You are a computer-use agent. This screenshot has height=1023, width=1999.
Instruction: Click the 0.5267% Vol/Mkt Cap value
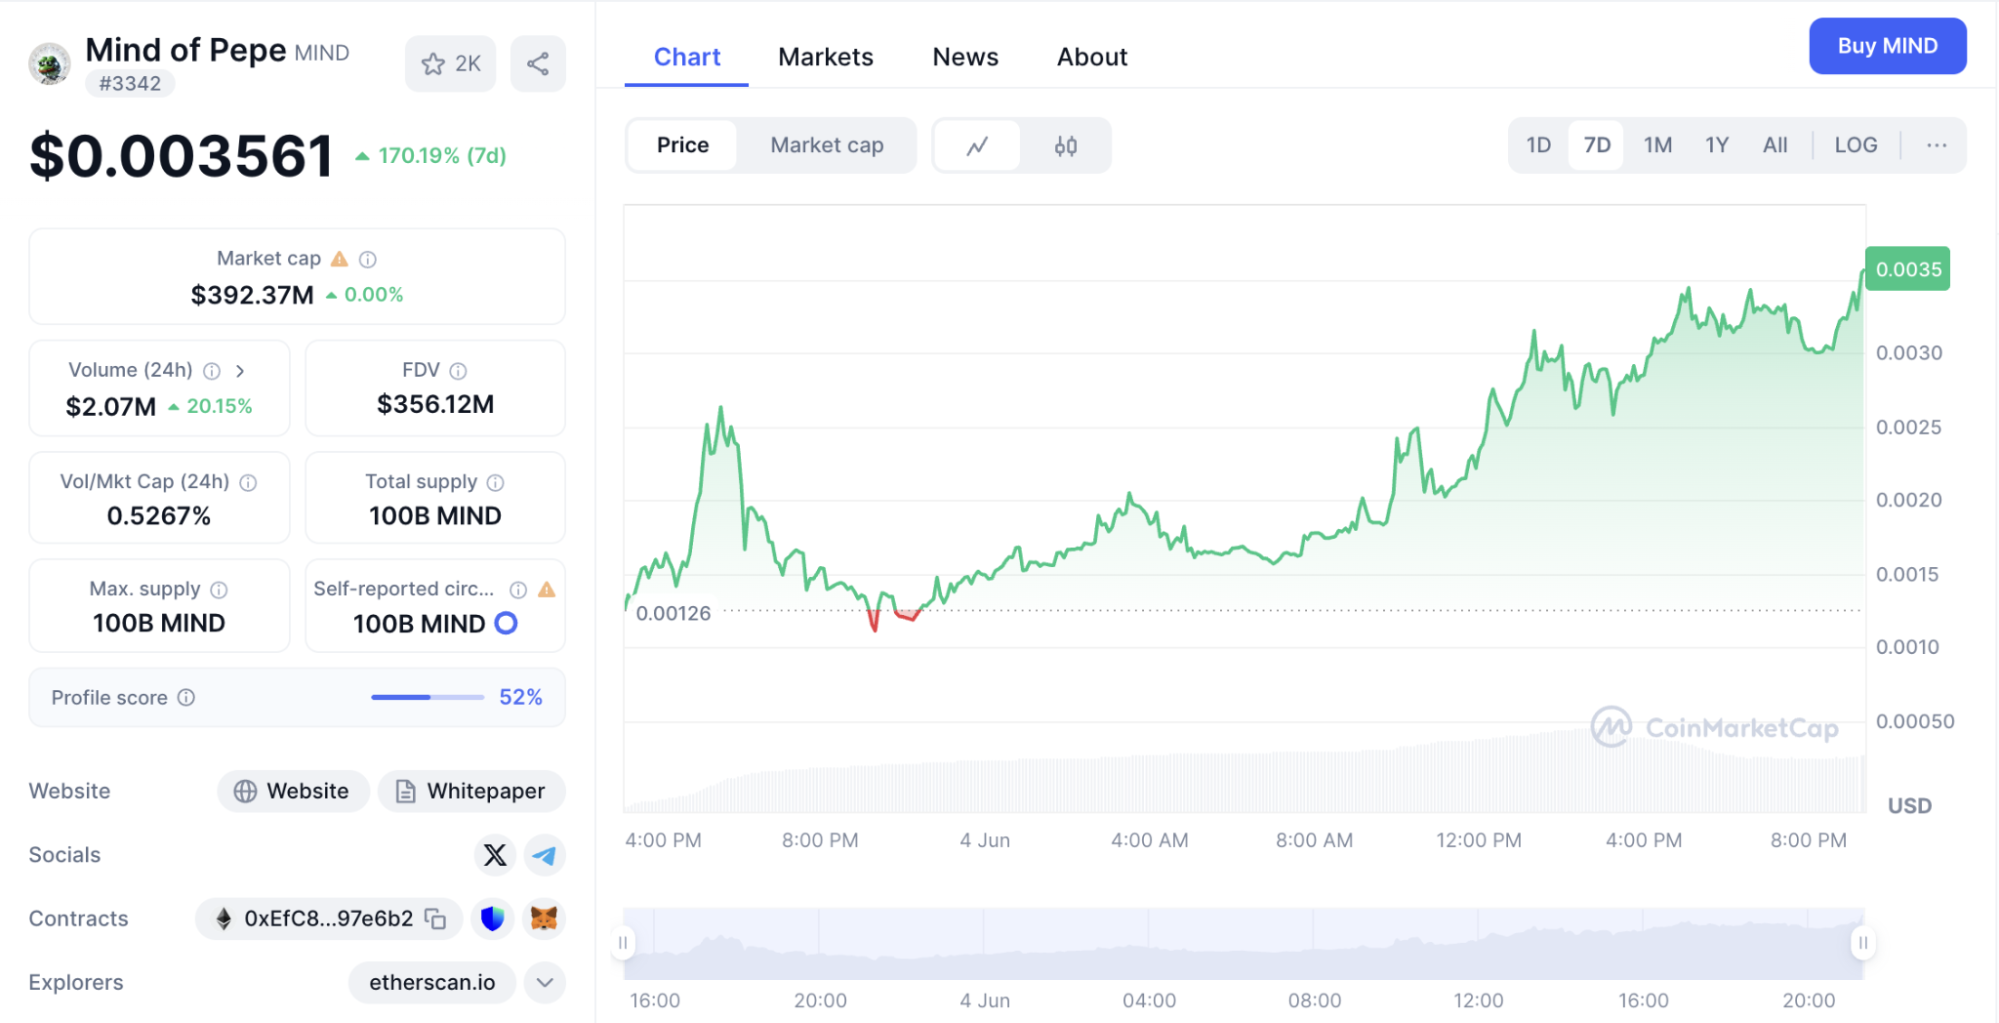159,516
